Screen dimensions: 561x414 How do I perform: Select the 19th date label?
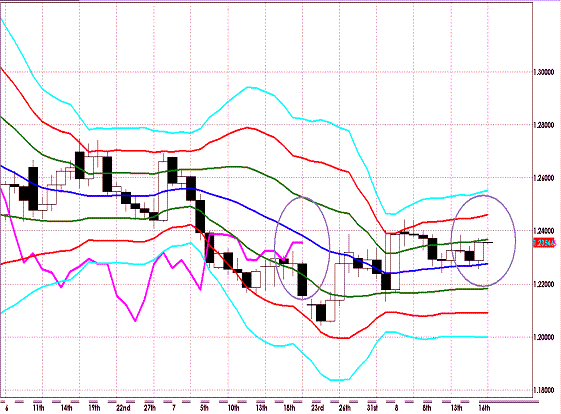(x=94, y=408)
